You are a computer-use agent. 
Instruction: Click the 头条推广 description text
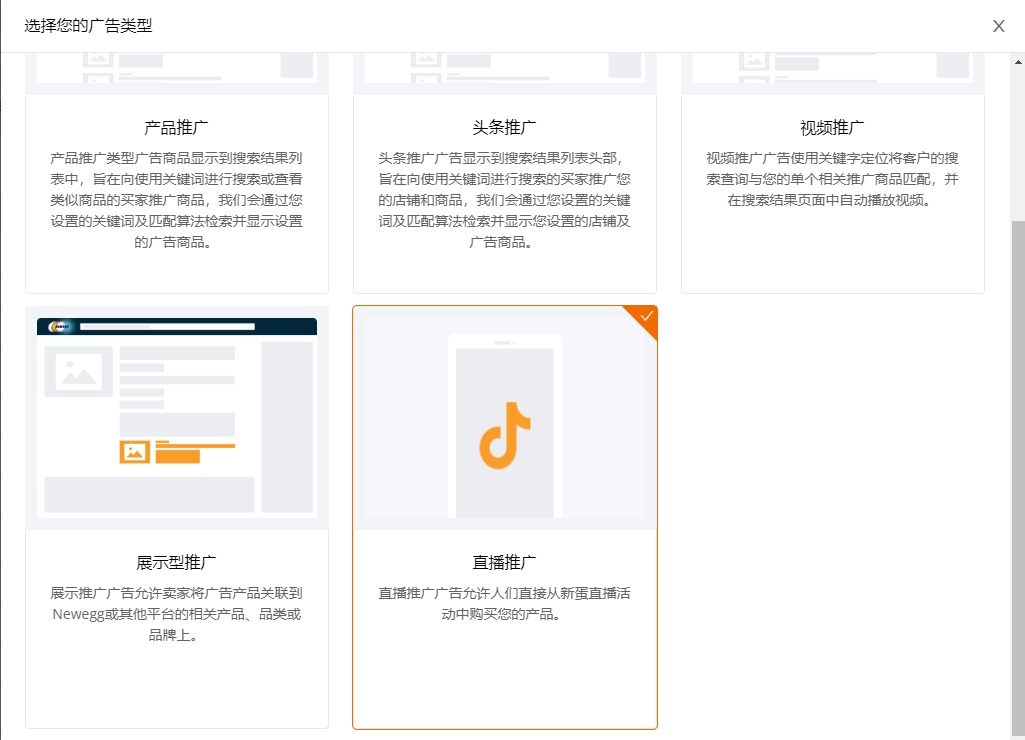coord(505,200)
